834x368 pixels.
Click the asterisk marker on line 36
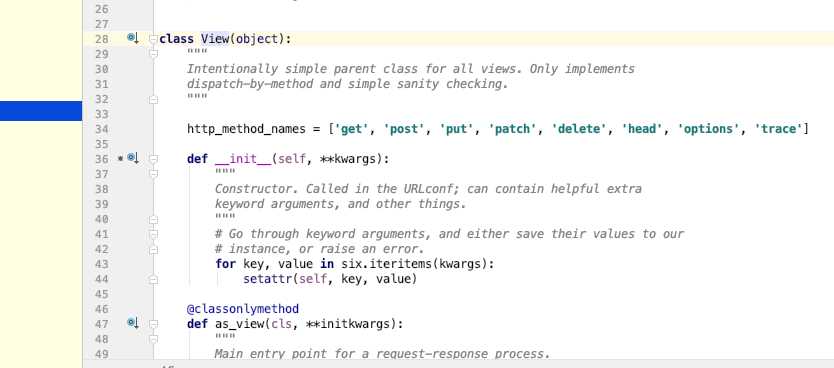[120, 158]
